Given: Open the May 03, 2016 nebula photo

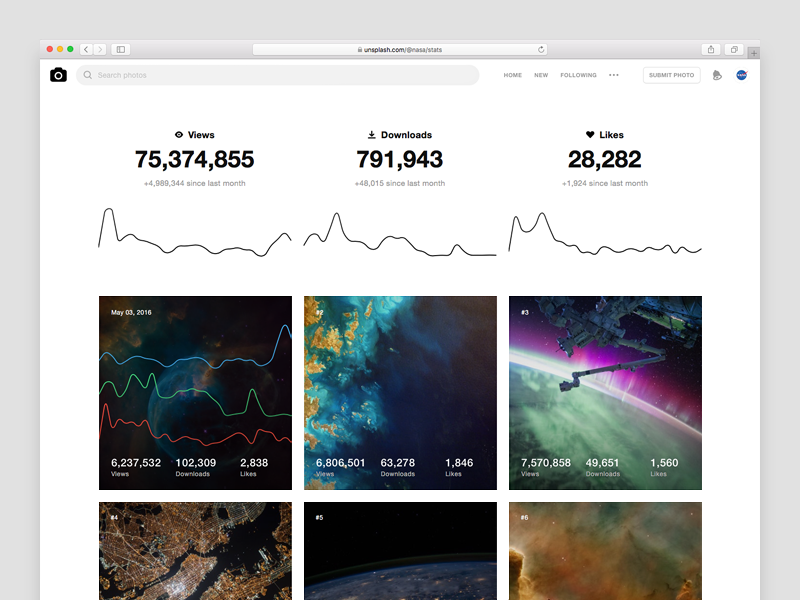Looking at the screenshot, I should pyautogui.click(x=195, y=392).
